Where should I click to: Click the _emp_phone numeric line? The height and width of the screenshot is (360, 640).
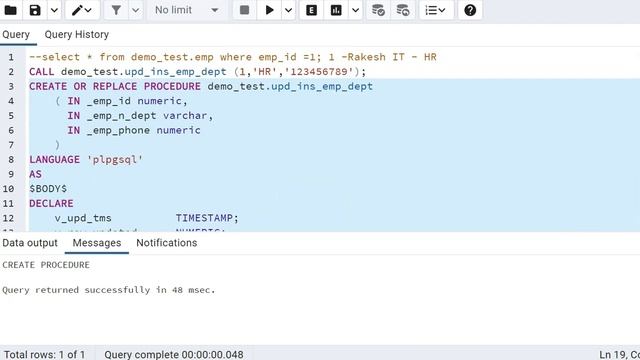coord(134,130)
